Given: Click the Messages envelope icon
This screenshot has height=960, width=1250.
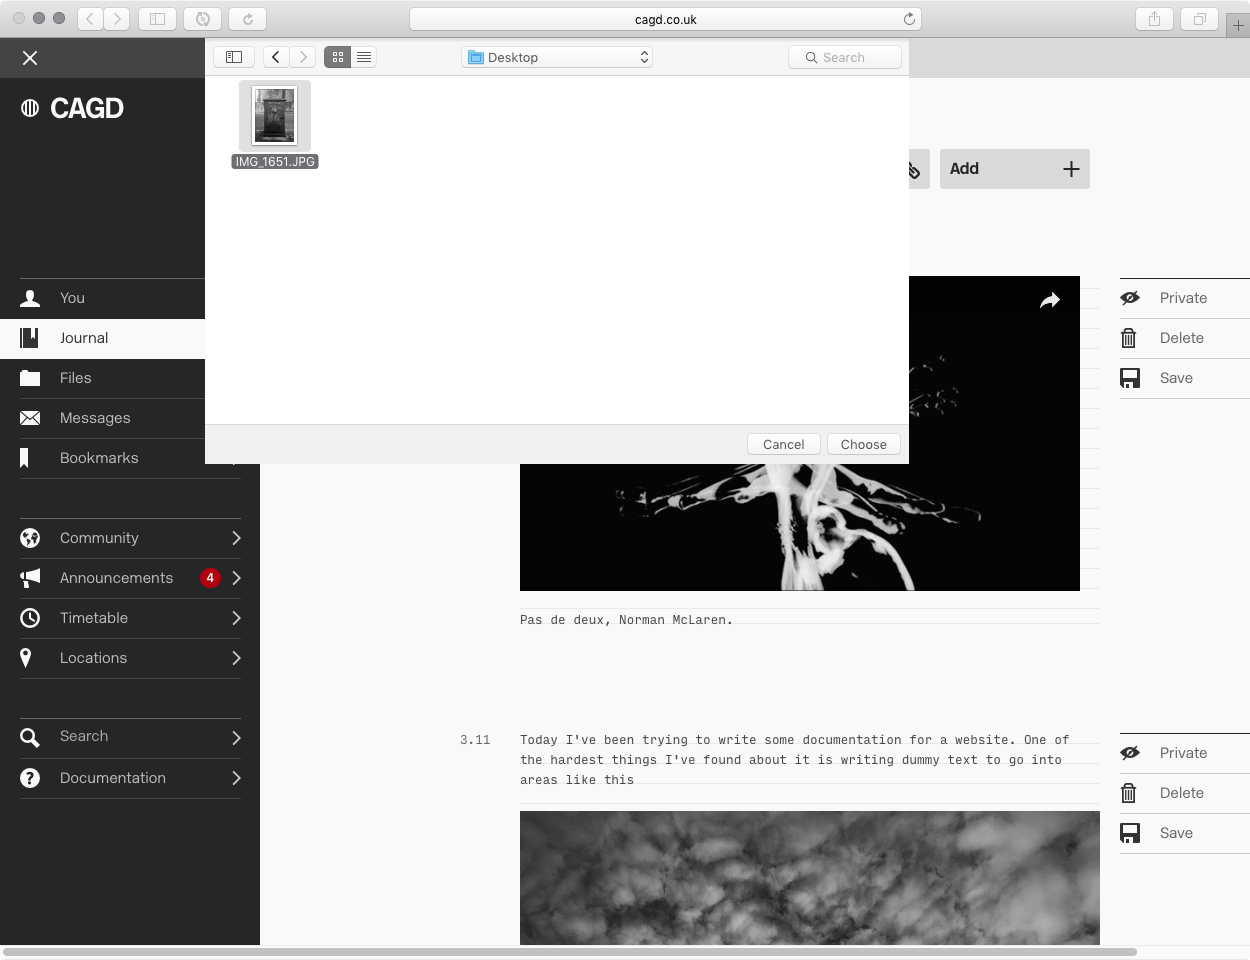Looking at the screenshot, I should pyautogui.click(x=30, y=418).
